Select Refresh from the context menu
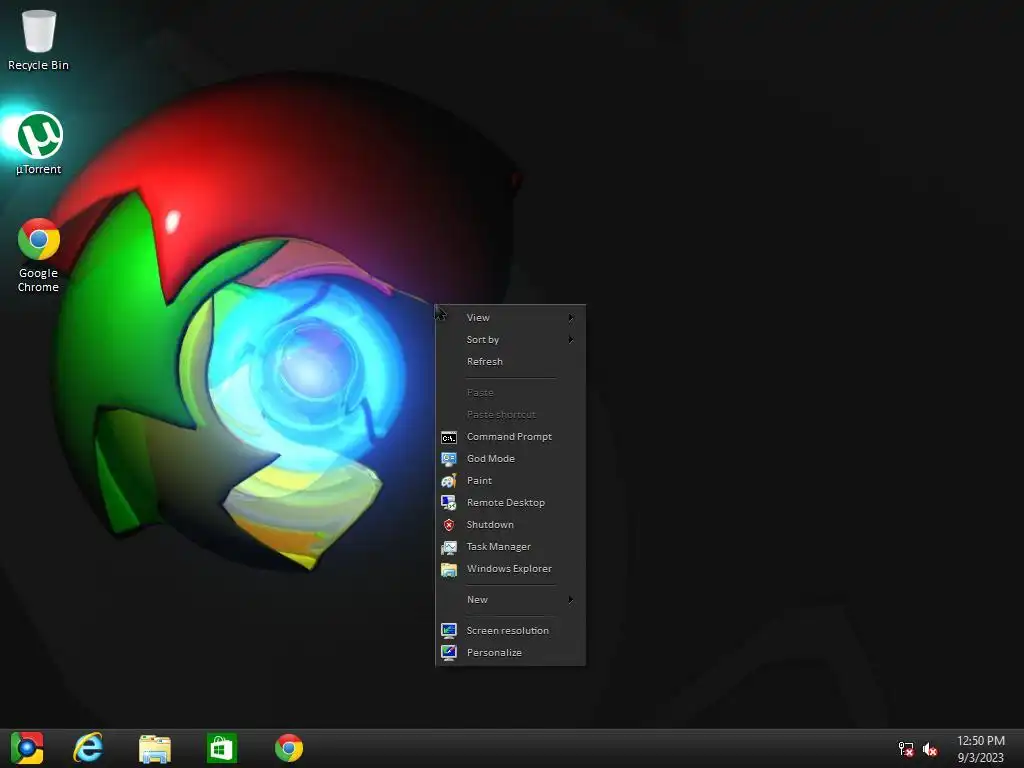 coord(485,362)
